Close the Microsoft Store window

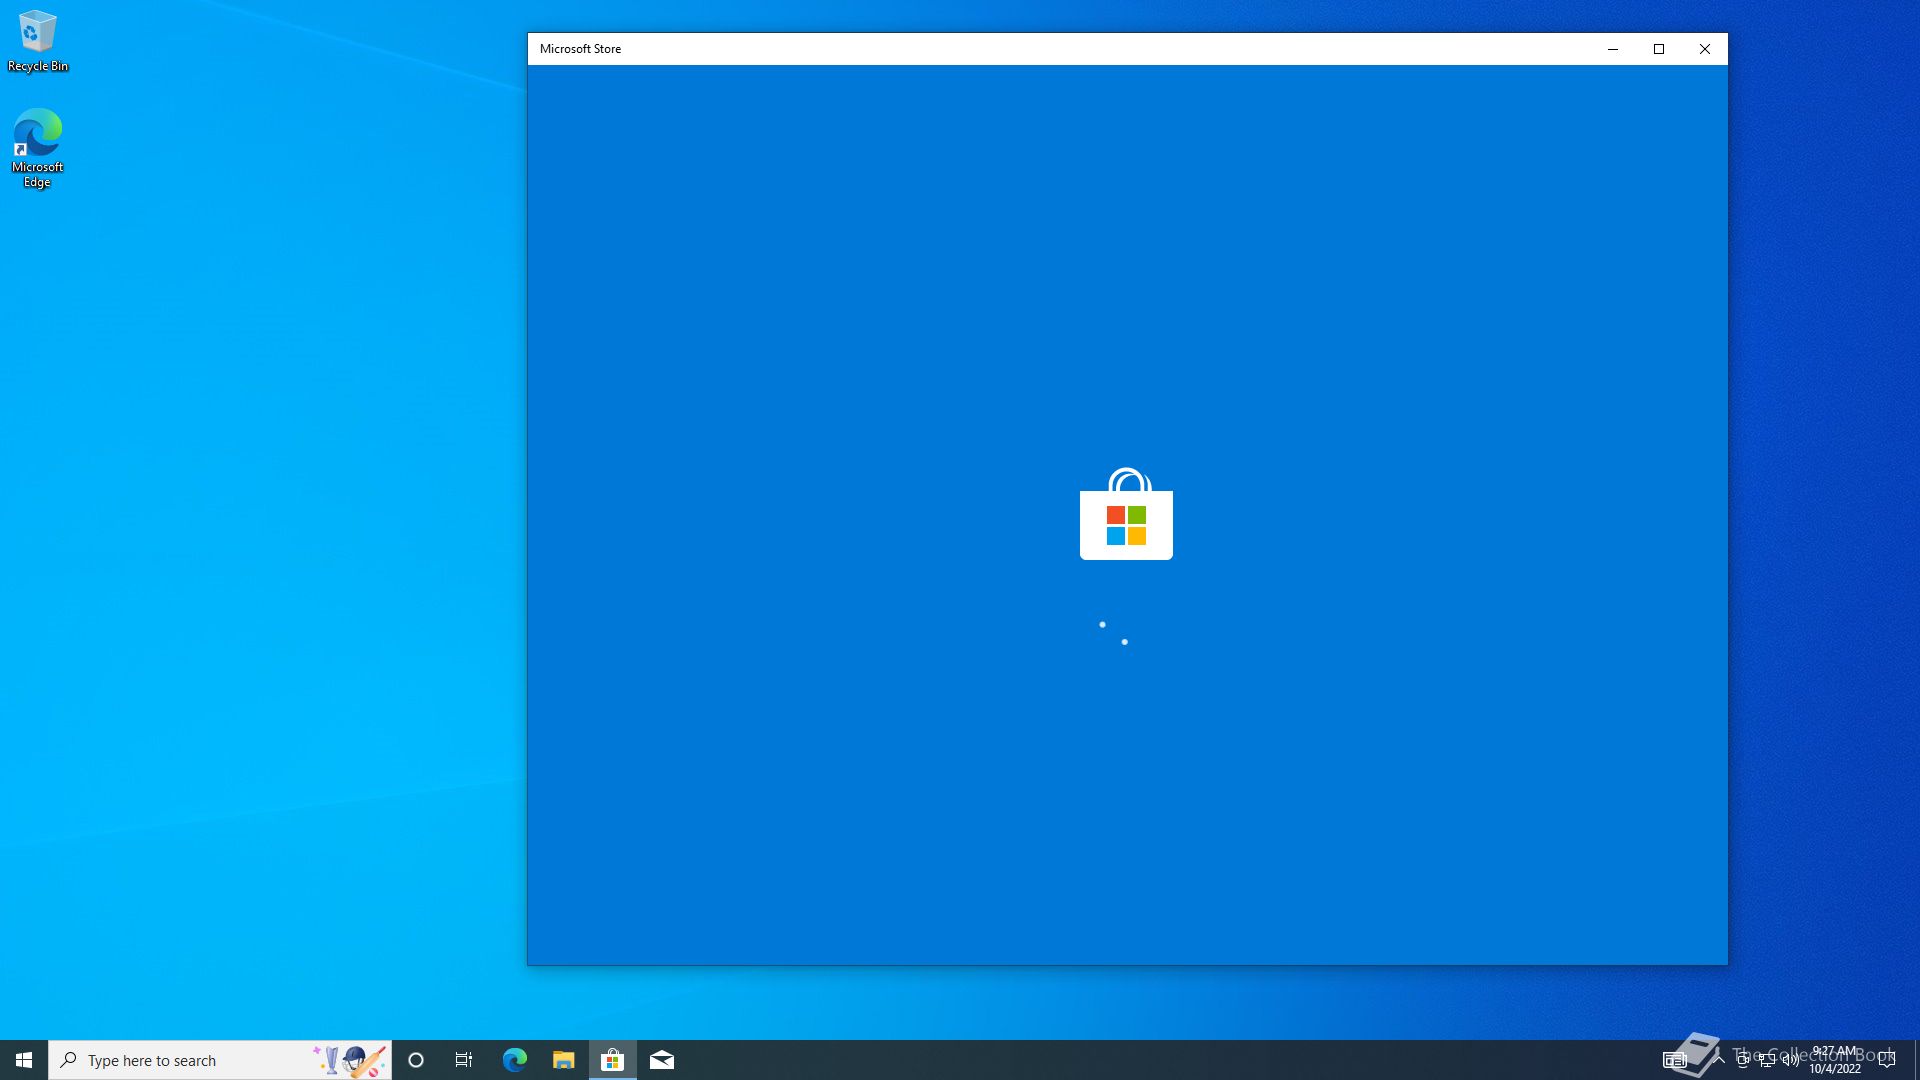(x=1705, y=49)
